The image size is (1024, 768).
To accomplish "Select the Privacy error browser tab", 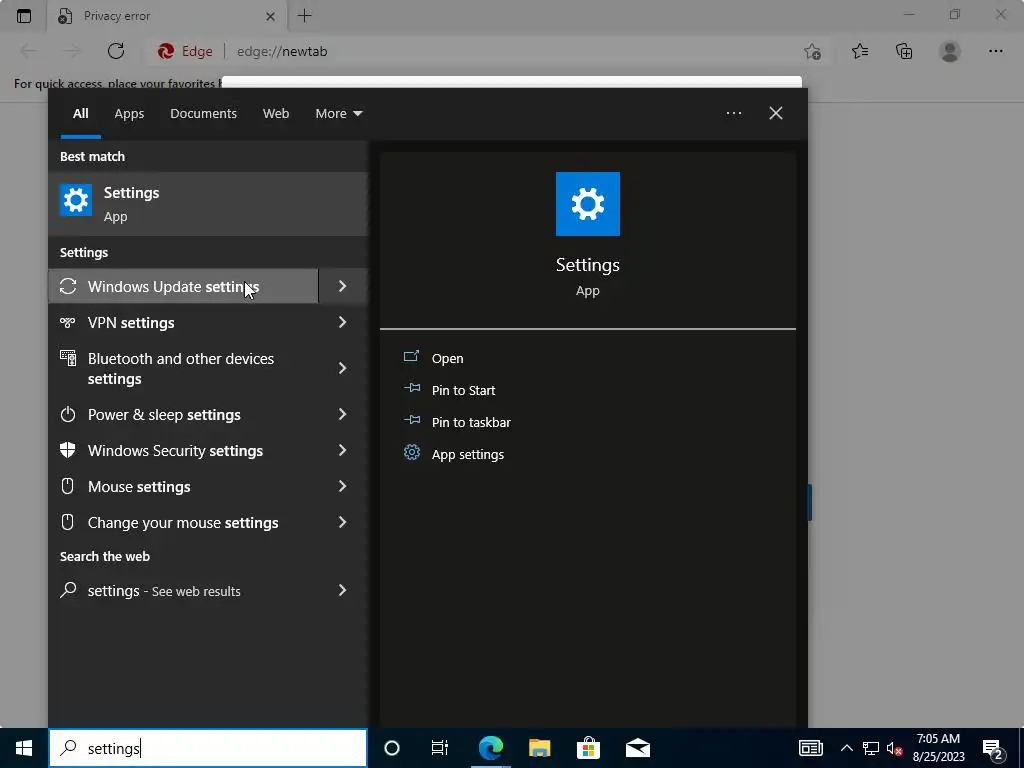I will (165, 16).
